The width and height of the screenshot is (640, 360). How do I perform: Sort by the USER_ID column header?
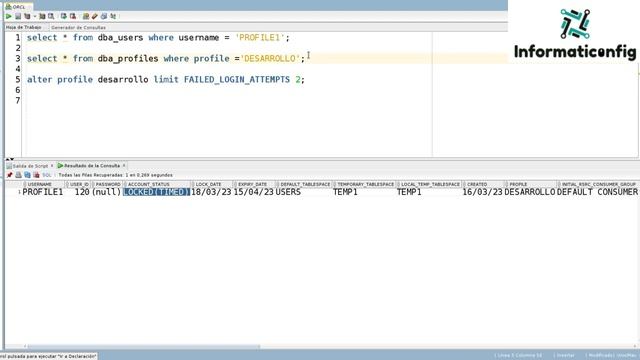tap(78, 184)
